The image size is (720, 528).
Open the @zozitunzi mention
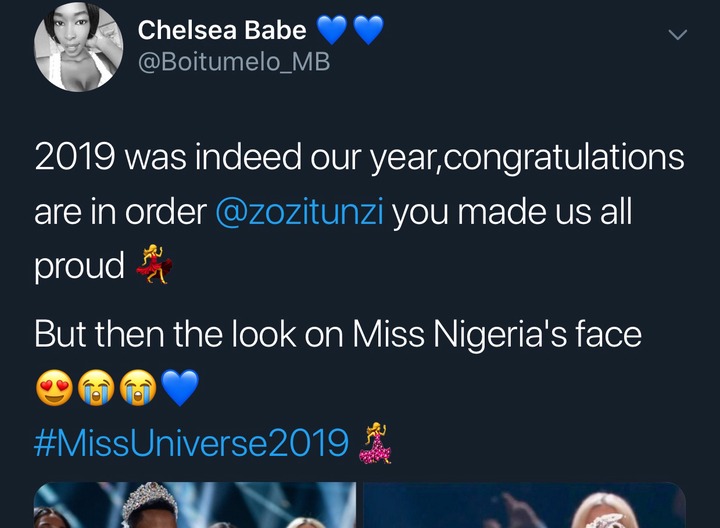click(x=296, y=213)
